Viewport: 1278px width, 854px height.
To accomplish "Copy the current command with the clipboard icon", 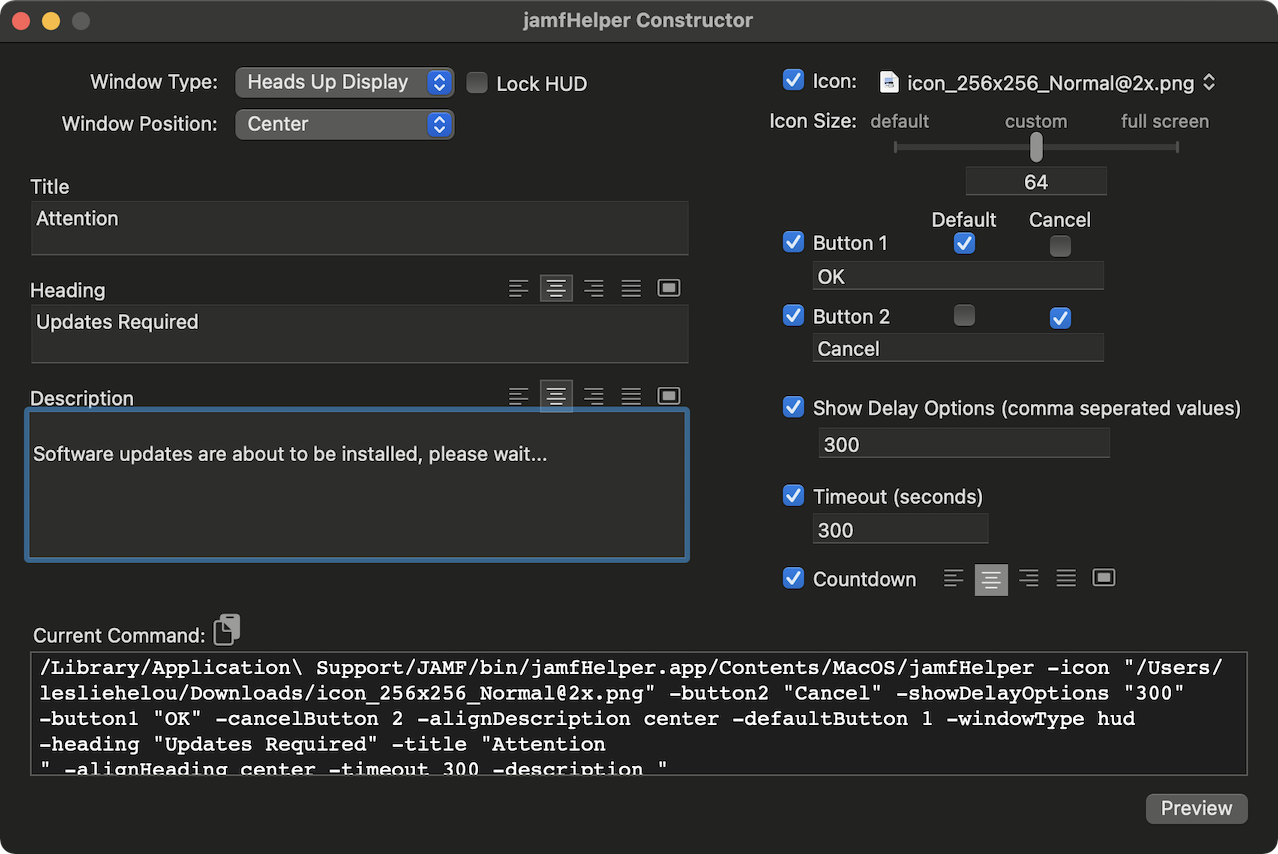I will 227,629.
